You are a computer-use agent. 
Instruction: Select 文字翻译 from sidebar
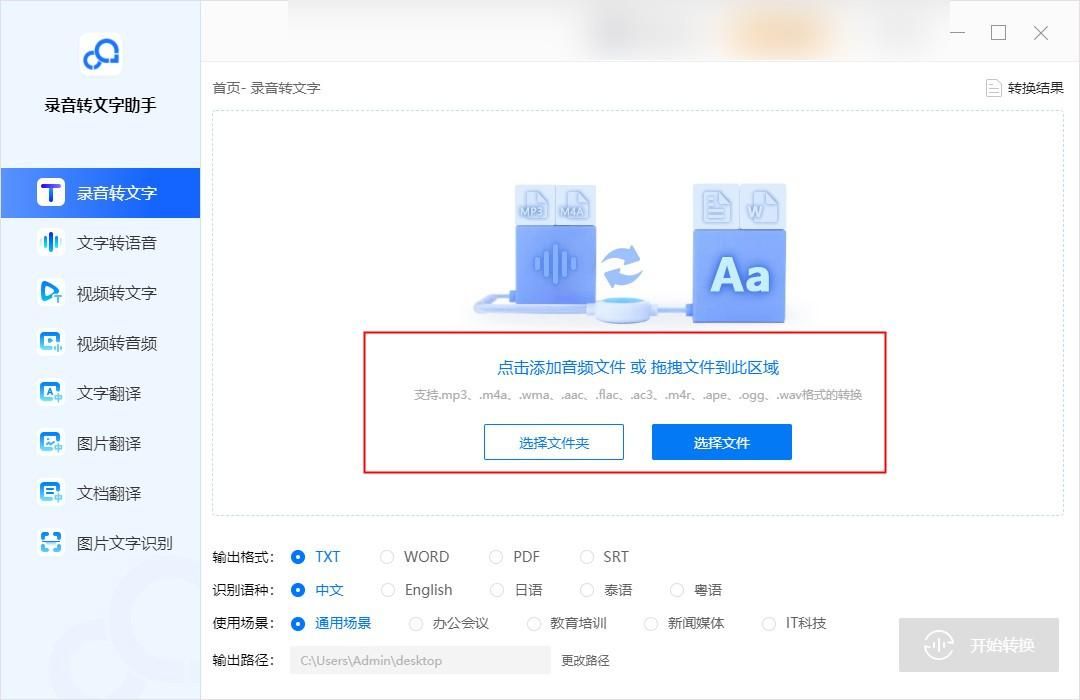pyautogui.click(x=101, y=393)
